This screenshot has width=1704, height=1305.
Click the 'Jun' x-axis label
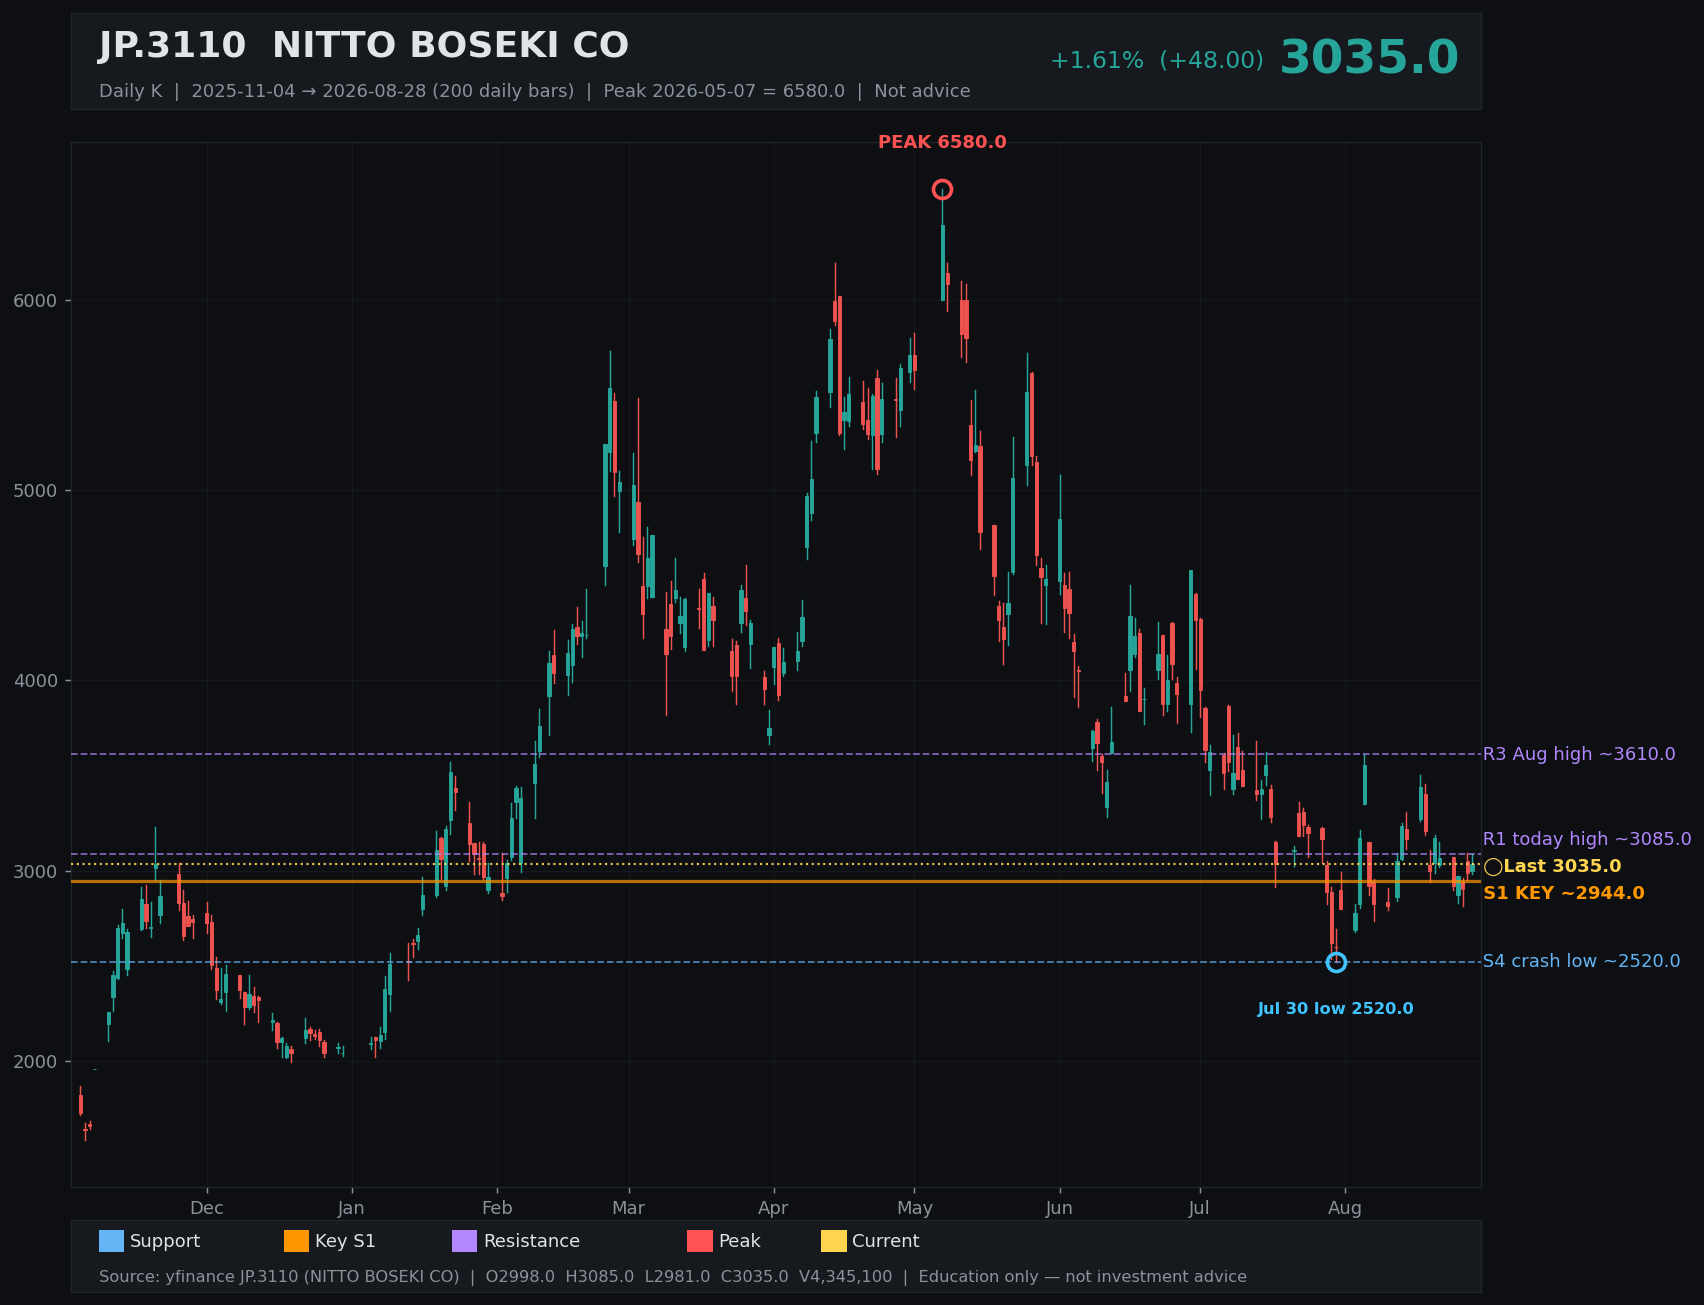pyautogui.click(x=1059, y=1208)
